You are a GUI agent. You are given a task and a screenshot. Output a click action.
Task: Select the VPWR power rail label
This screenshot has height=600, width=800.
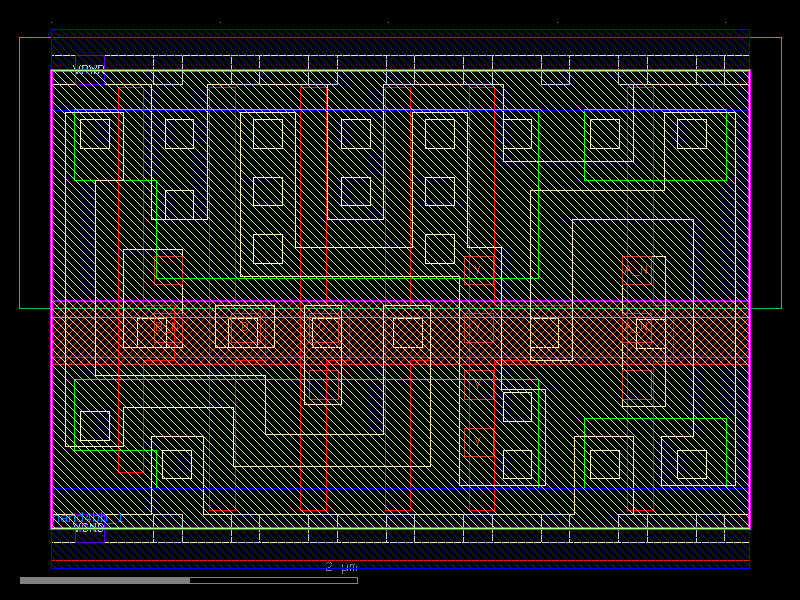88,67
